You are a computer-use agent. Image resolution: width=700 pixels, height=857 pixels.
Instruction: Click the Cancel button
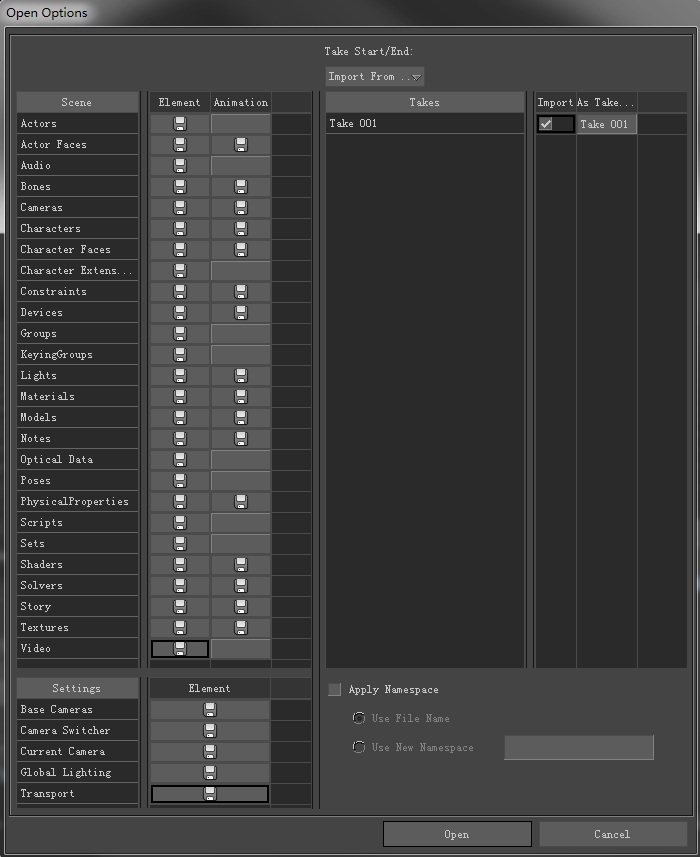(x=613, y=834)
